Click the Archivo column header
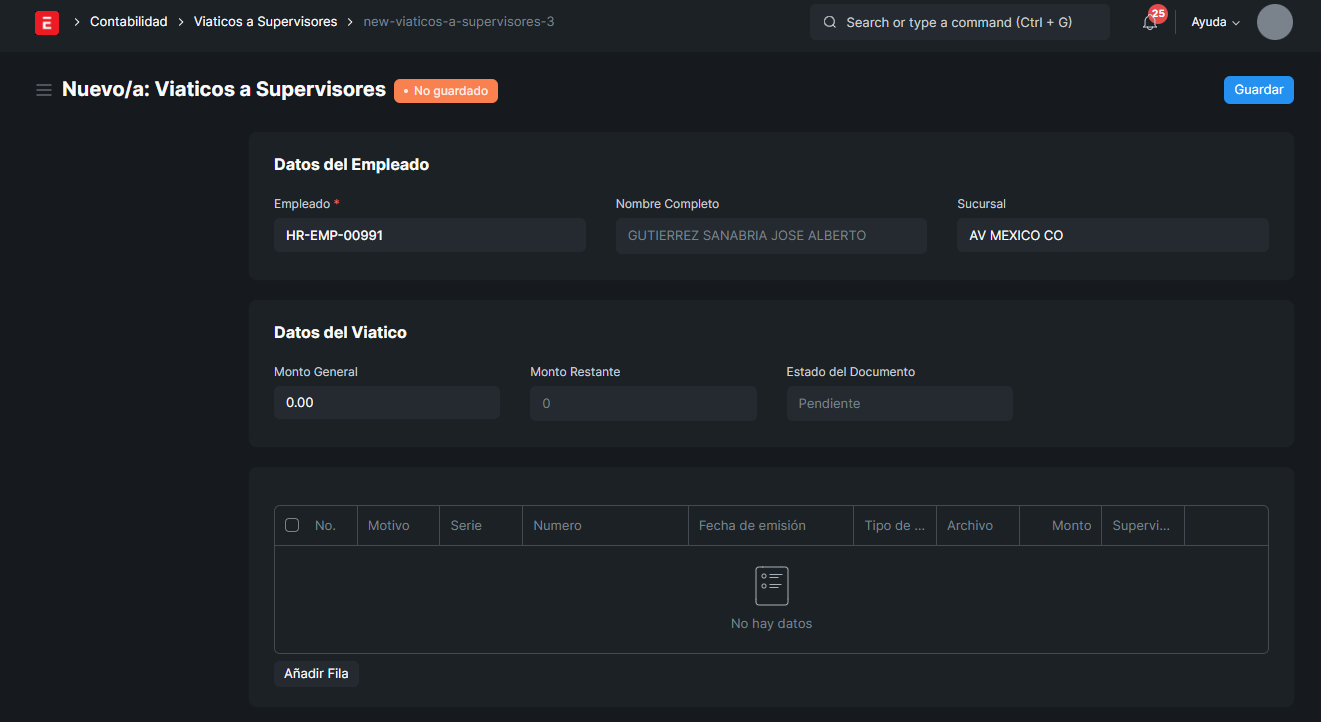Image resolution: width=1321 pixels, height=722 pixels. (970, 525)
